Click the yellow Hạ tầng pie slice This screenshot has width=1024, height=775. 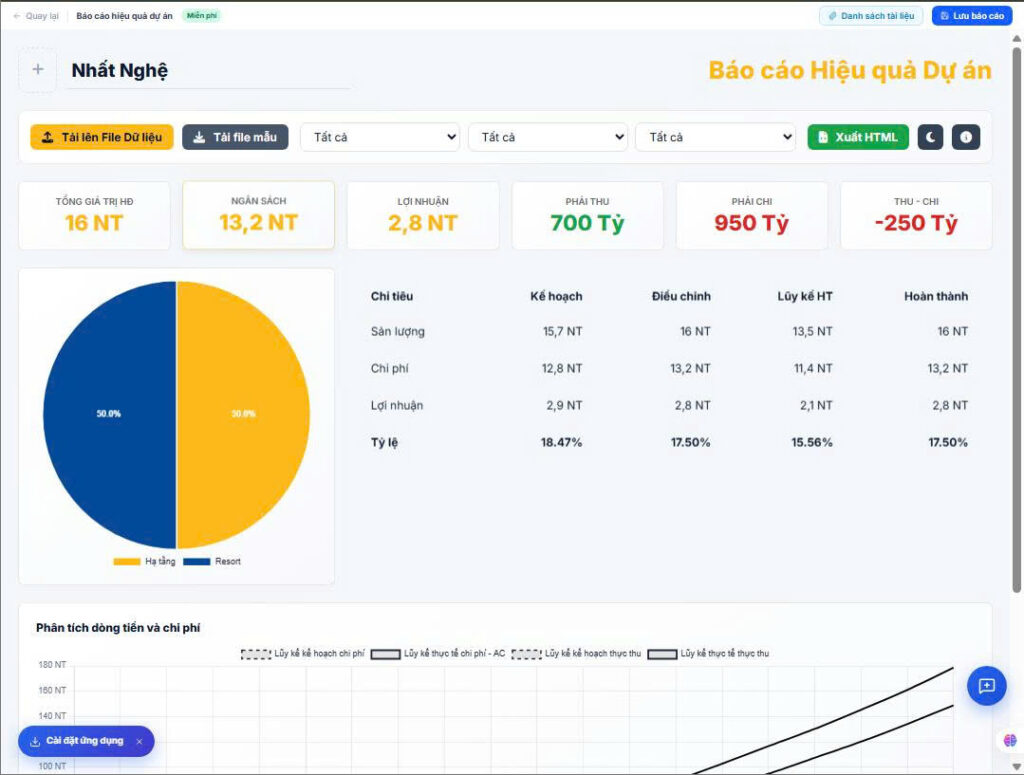243,415
